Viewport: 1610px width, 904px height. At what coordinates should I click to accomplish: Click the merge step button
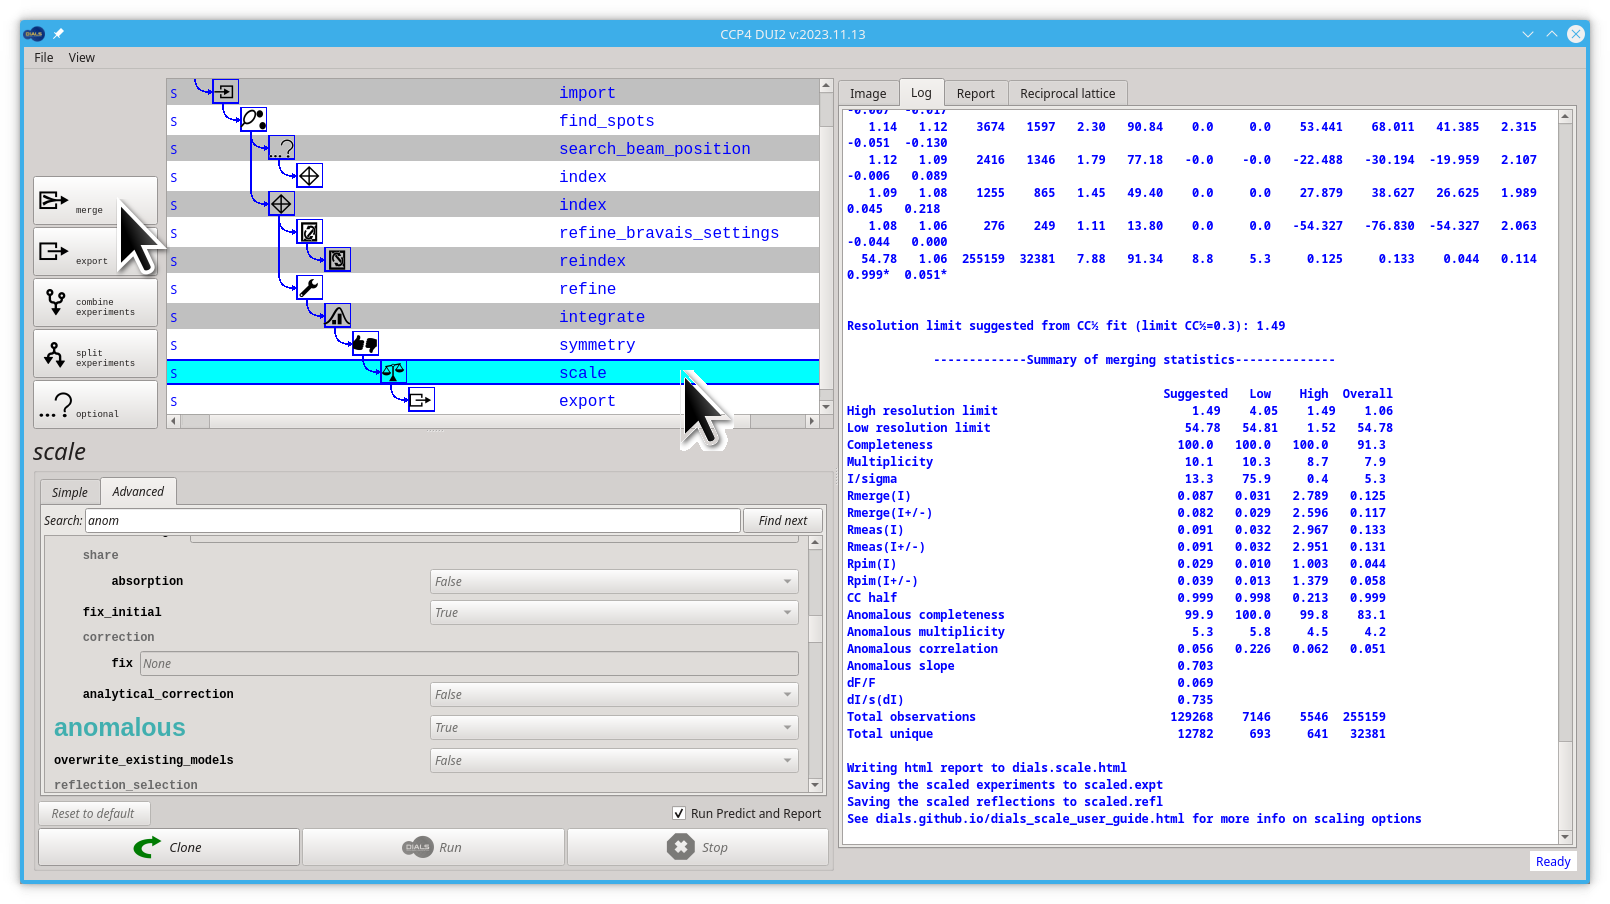coord(96,201)
